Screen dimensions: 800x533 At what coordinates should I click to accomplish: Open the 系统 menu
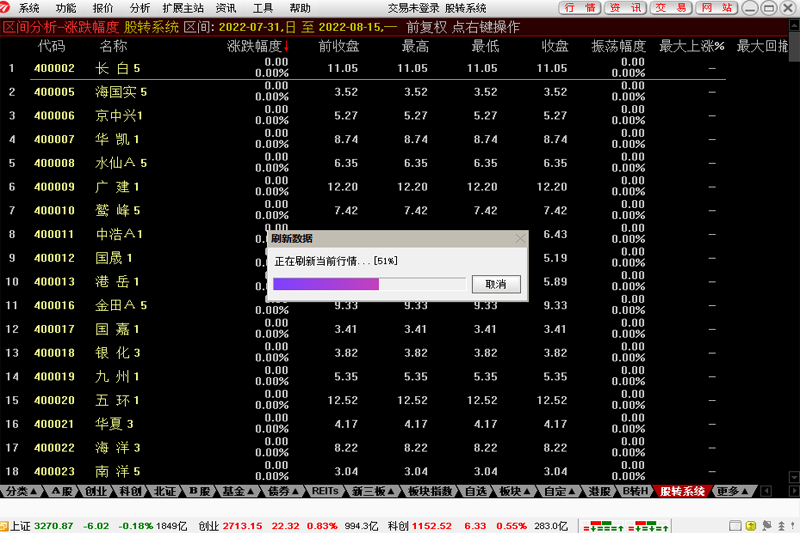[29, 8]
